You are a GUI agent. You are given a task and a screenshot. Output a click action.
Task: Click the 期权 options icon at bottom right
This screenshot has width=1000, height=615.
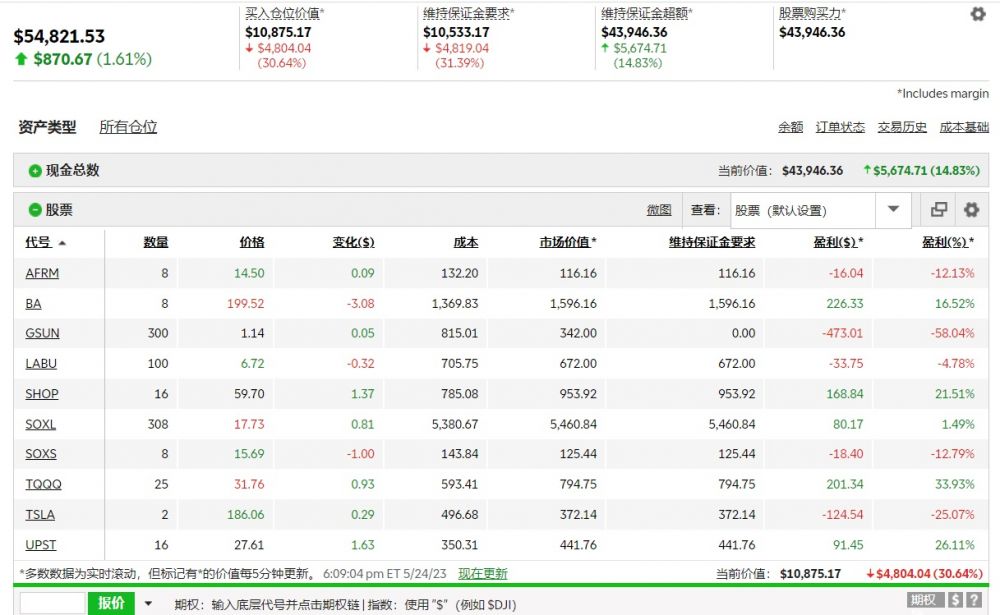point(924,600)
